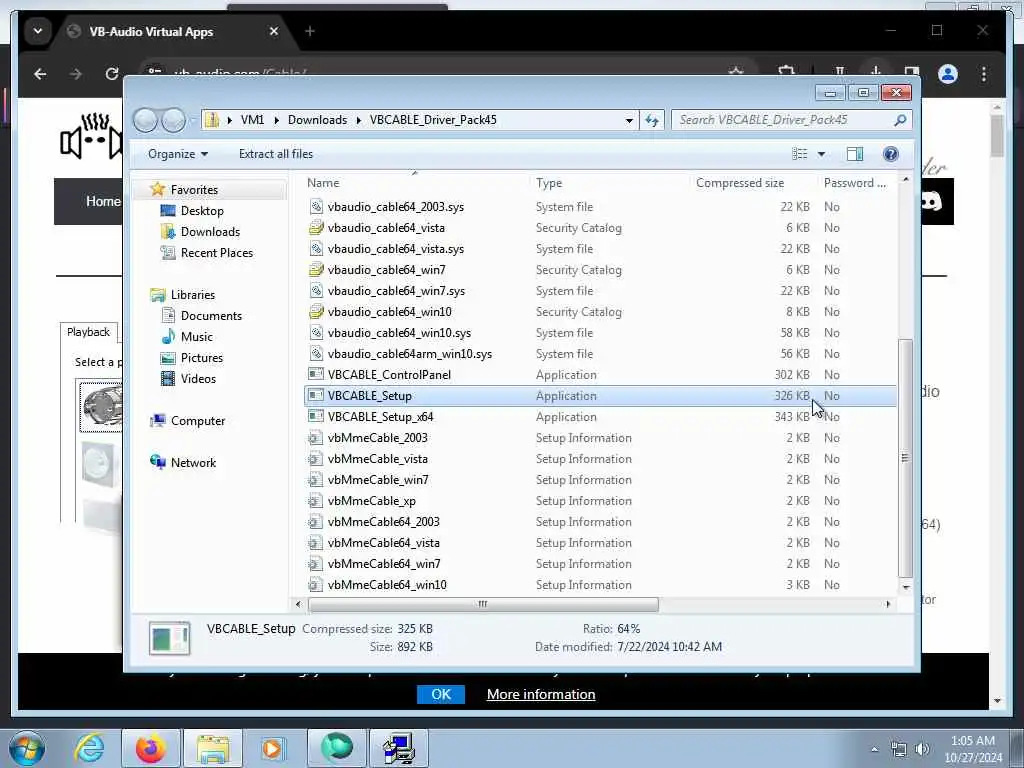1024x768 pixels.
Task: Click the OK cookie banner button
Action: coord(441,694)
